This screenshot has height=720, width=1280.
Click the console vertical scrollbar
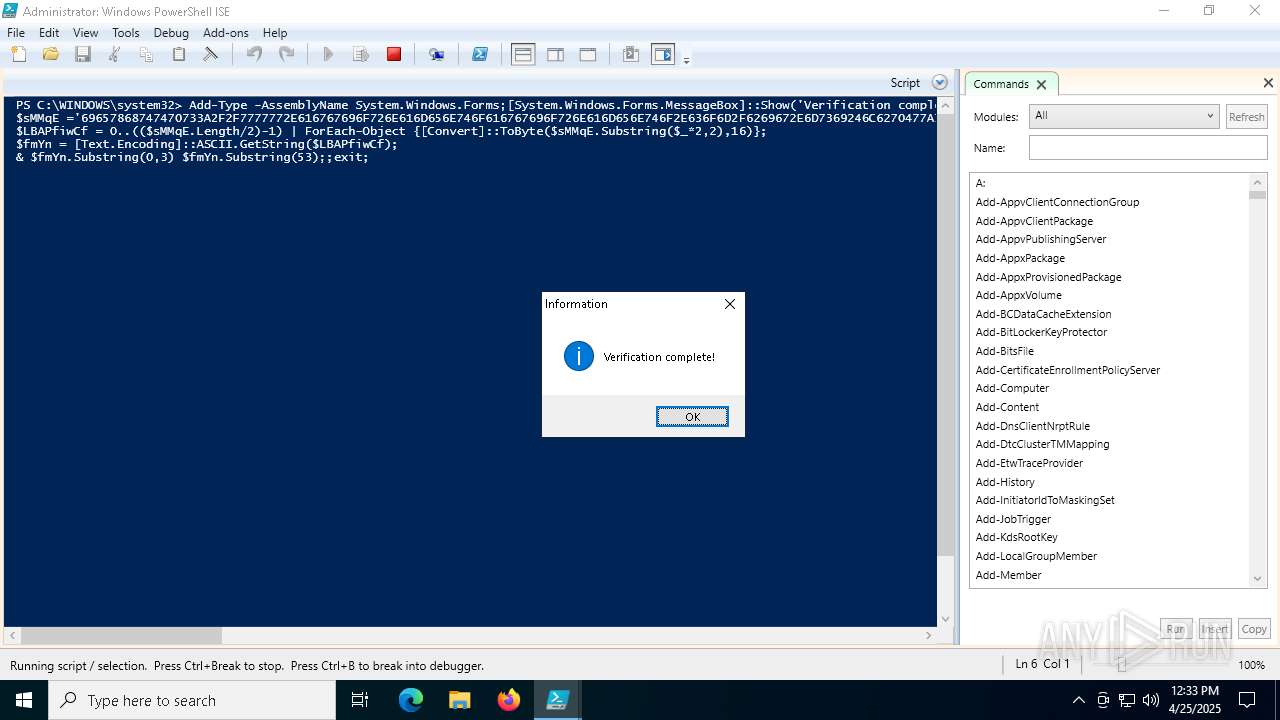click(946, 361)
